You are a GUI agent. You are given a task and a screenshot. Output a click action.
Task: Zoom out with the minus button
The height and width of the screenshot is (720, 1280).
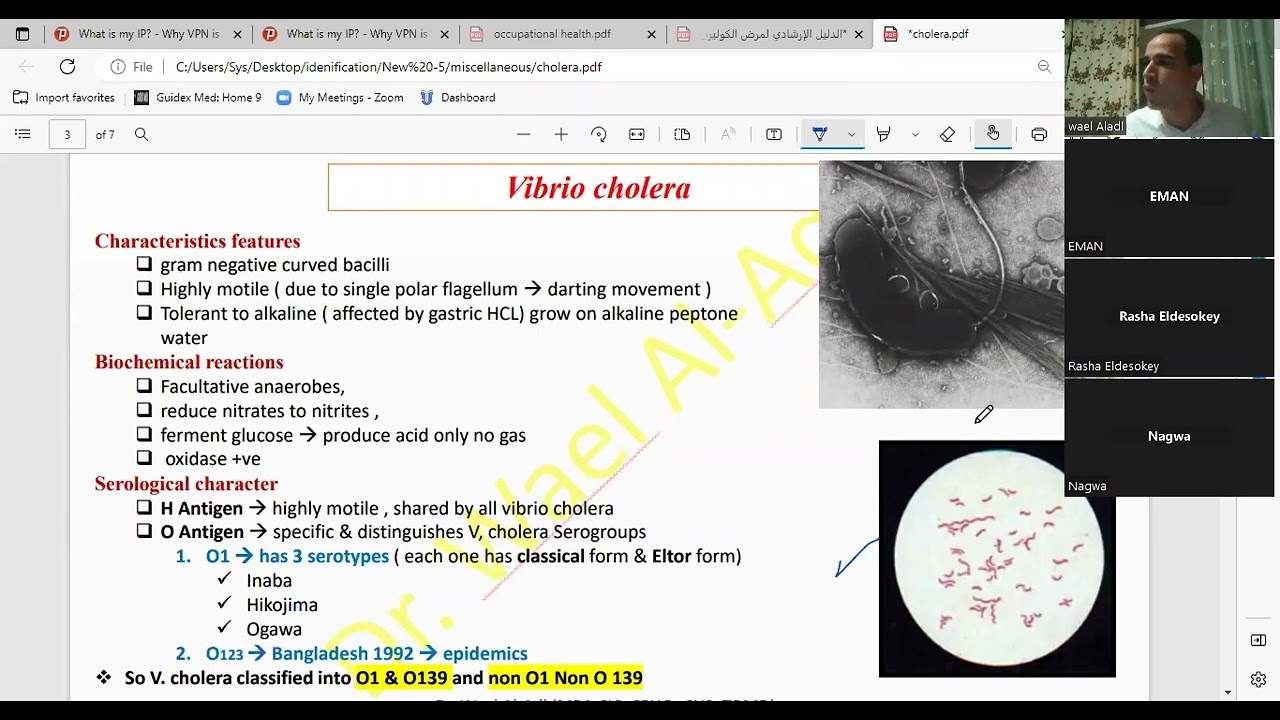[523, 134]
